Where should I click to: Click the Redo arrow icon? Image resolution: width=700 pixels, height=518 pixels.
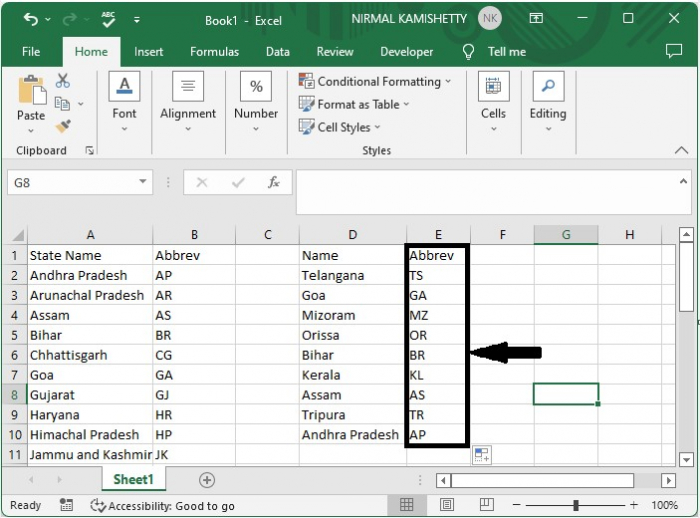point(70,19)
